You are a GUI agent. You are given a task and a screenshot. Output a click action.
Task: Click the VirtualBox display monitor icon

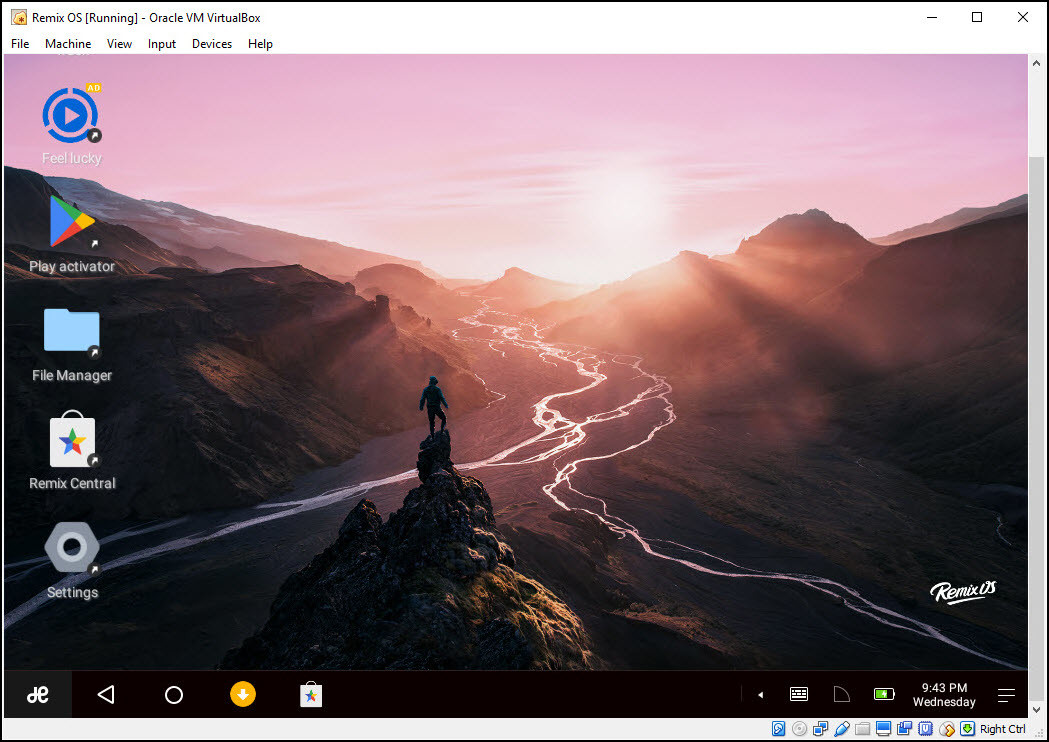[x=883, y=729]
